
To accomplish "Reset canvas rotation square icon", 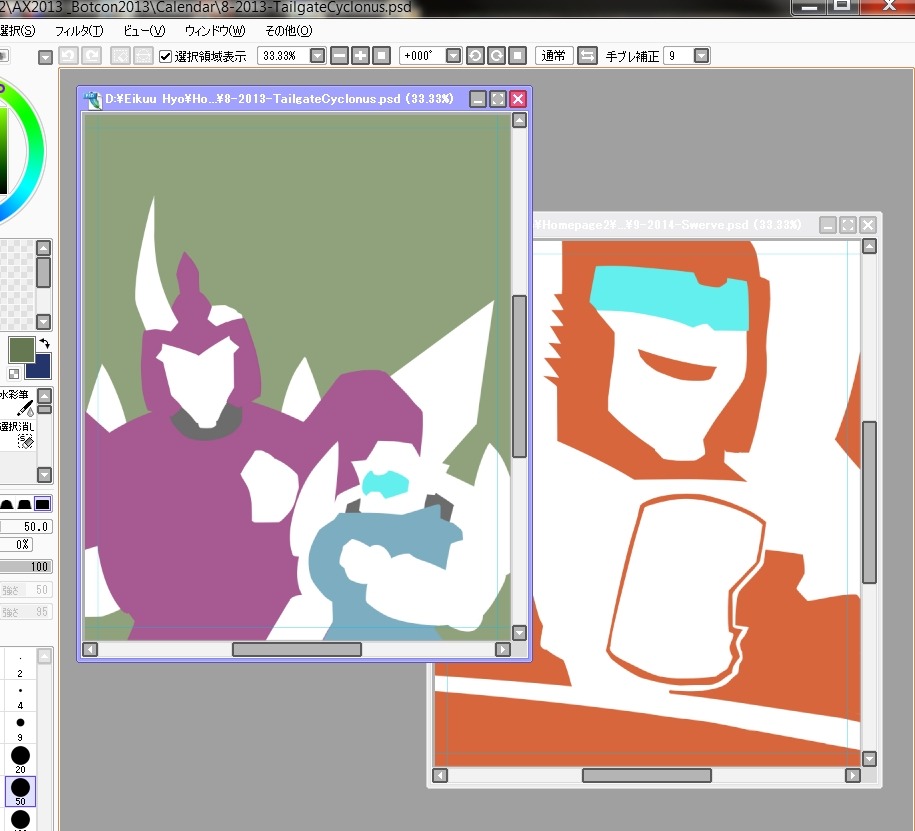I will coord(517,56).
